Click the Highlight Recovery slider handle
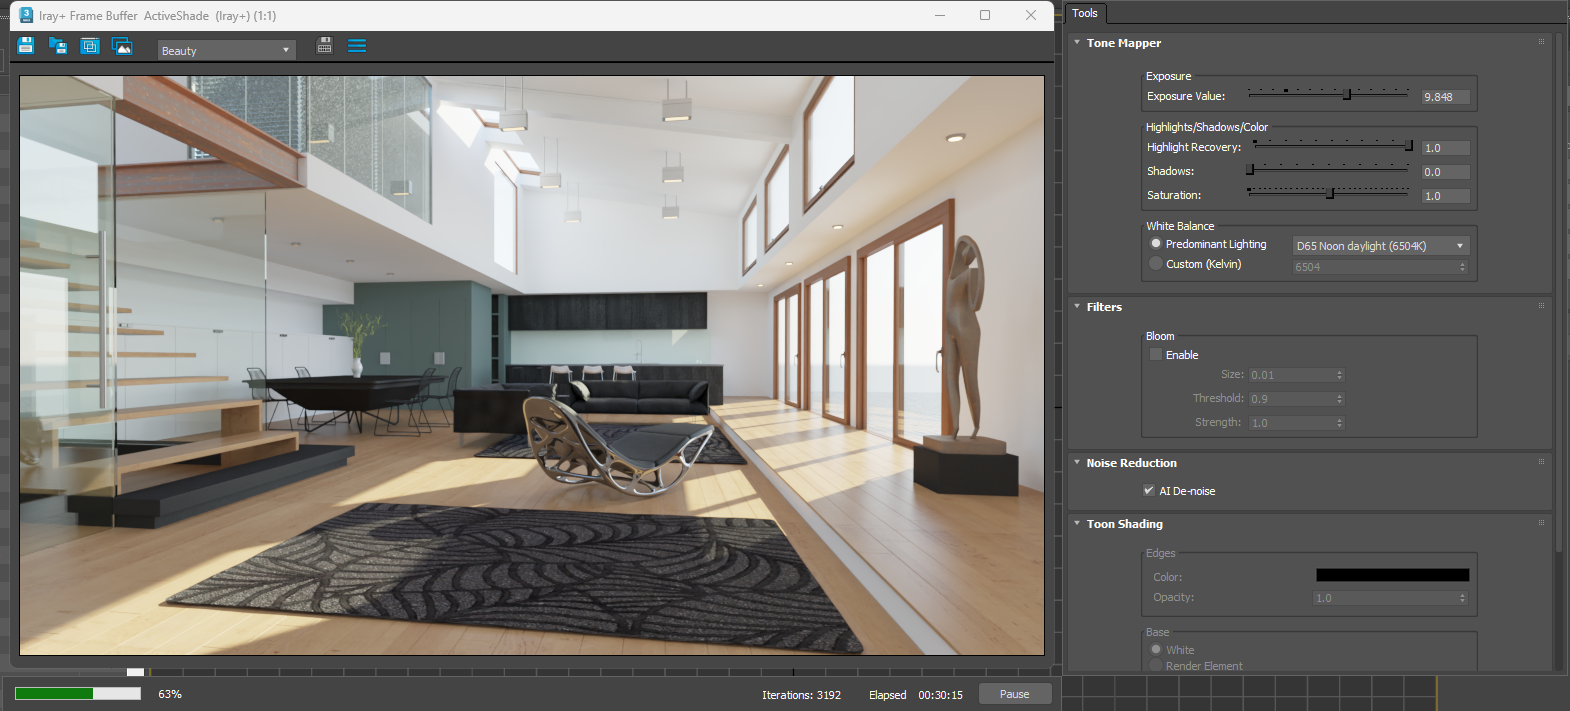Image resolution: width=1570 pixels, height=711 pixels. pos(1409,146)
